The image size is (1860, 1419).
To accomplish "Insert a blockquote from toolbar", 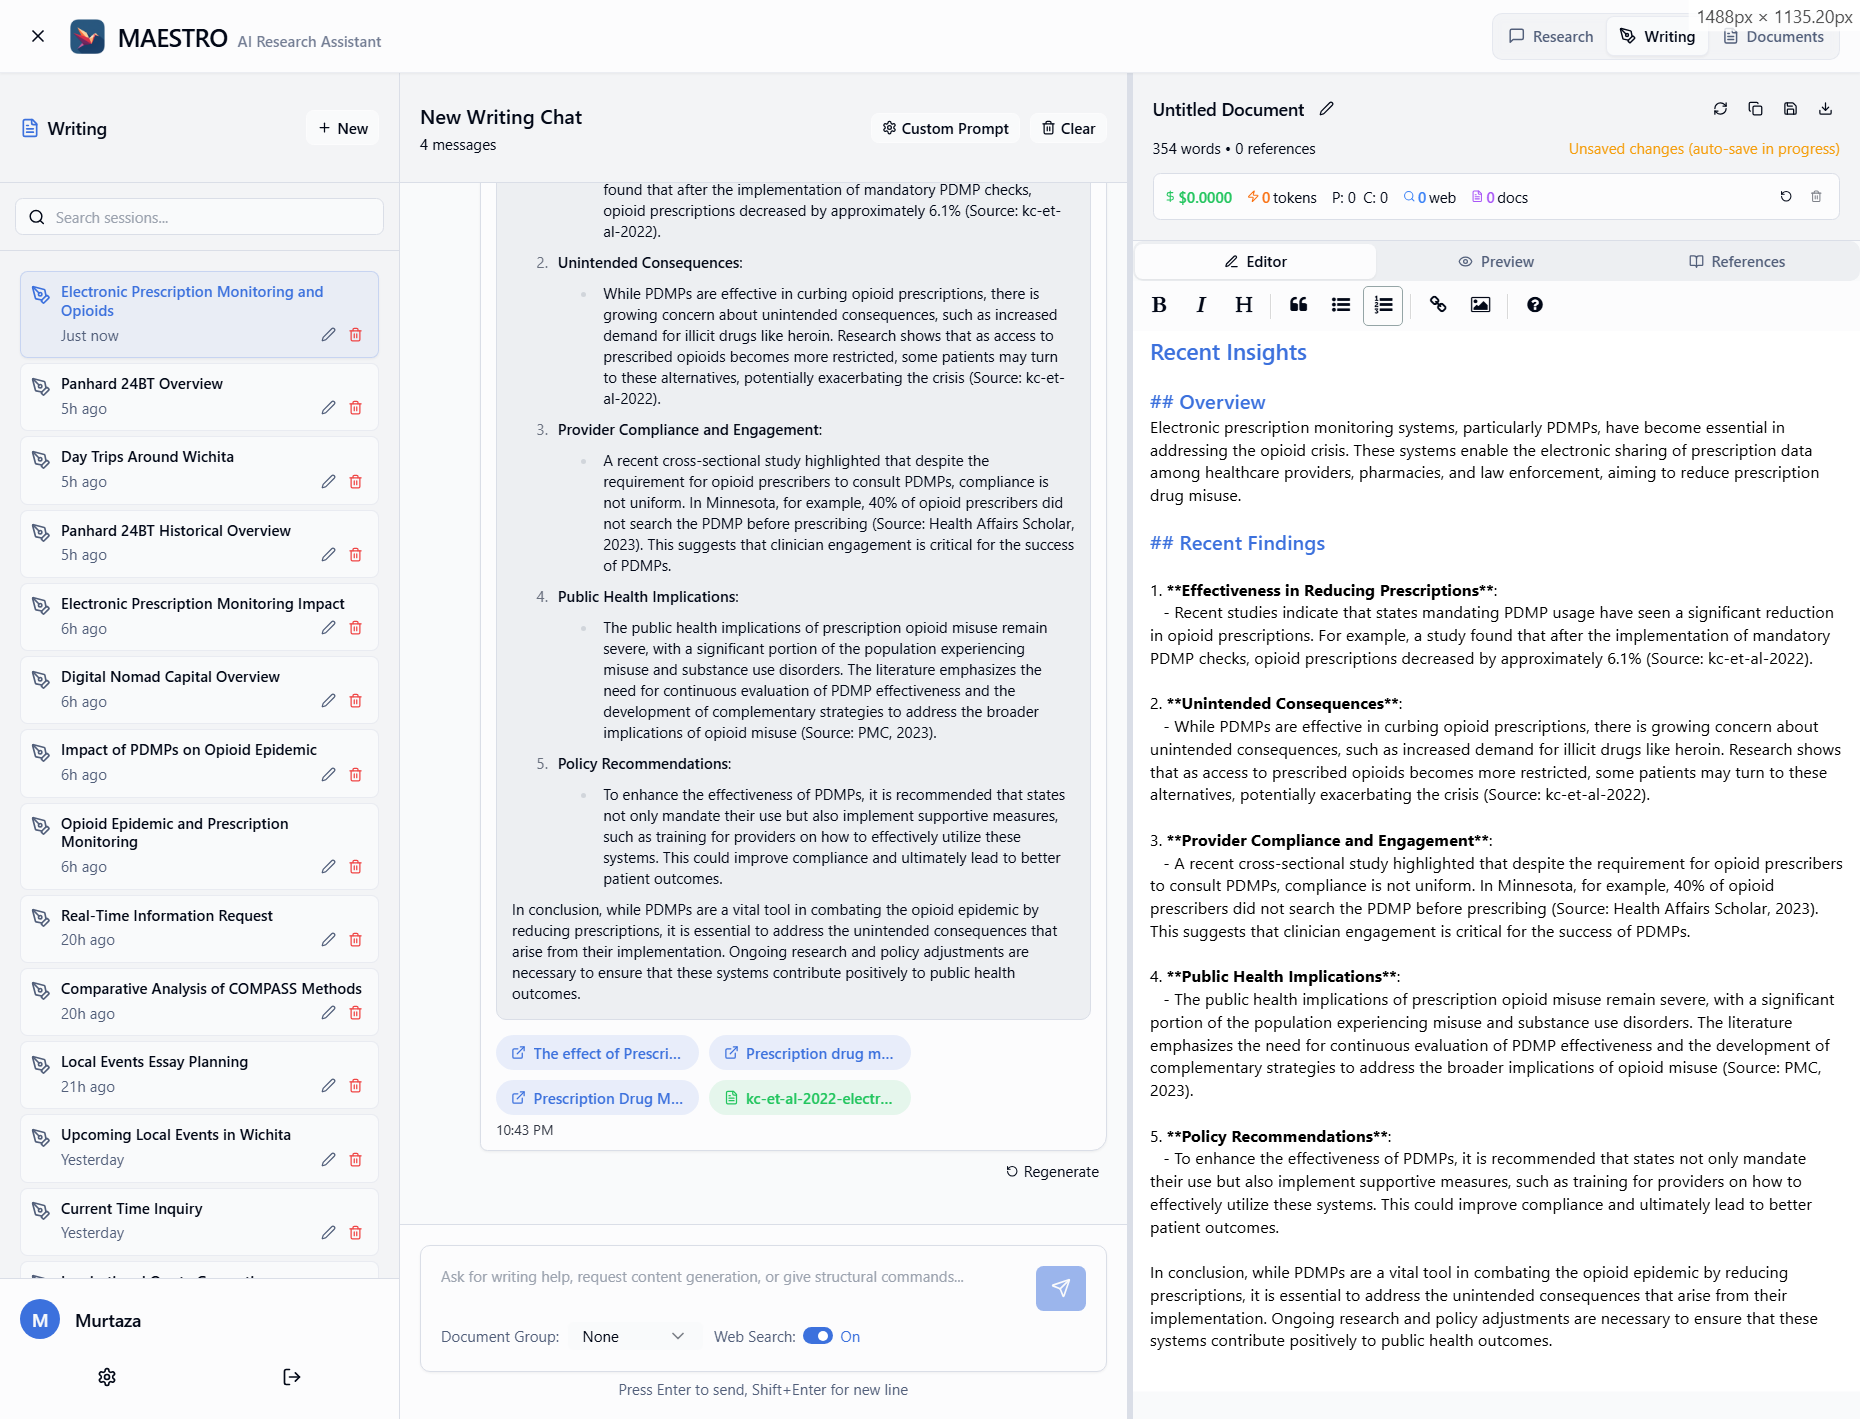I will (1298, 305).
